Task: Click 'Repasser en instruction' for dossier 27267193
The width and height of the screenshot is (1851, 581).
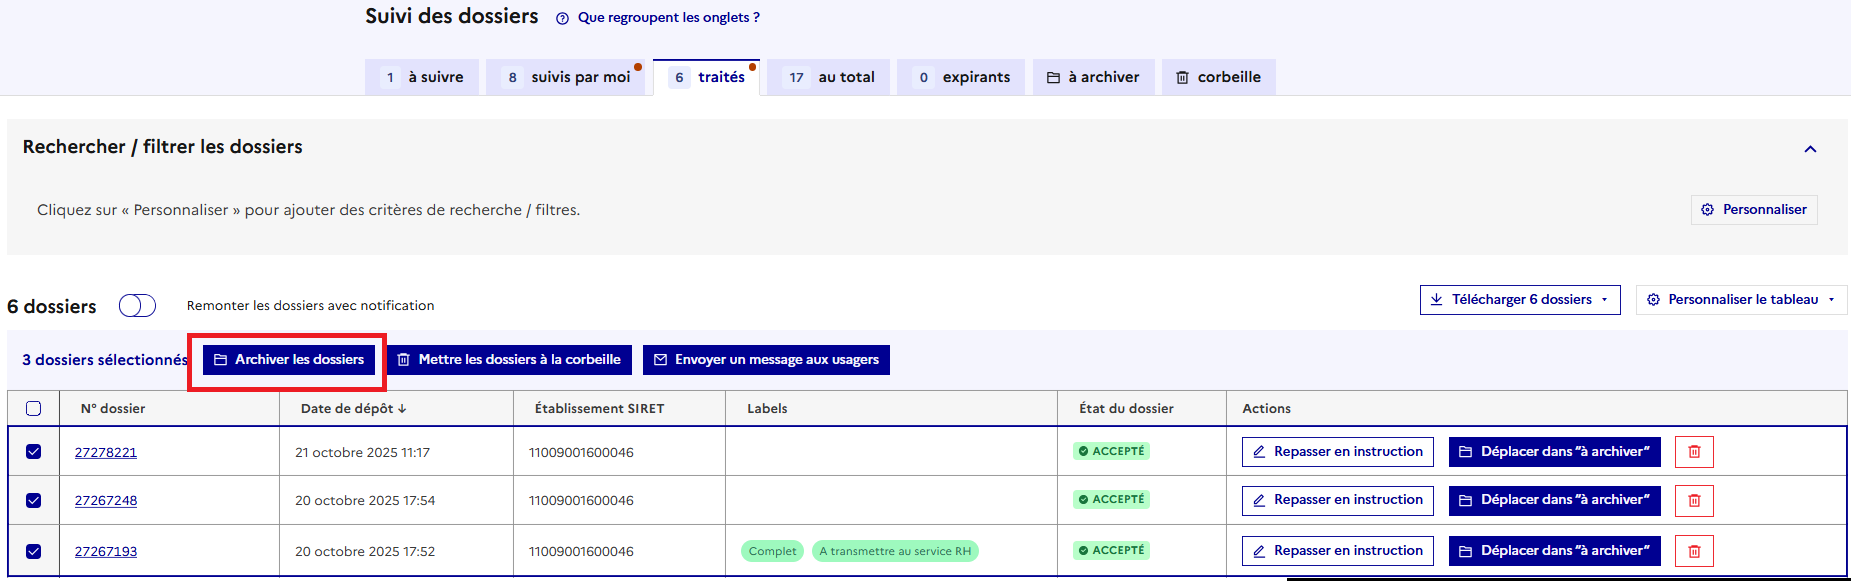Action: [x=1337, y=551]
